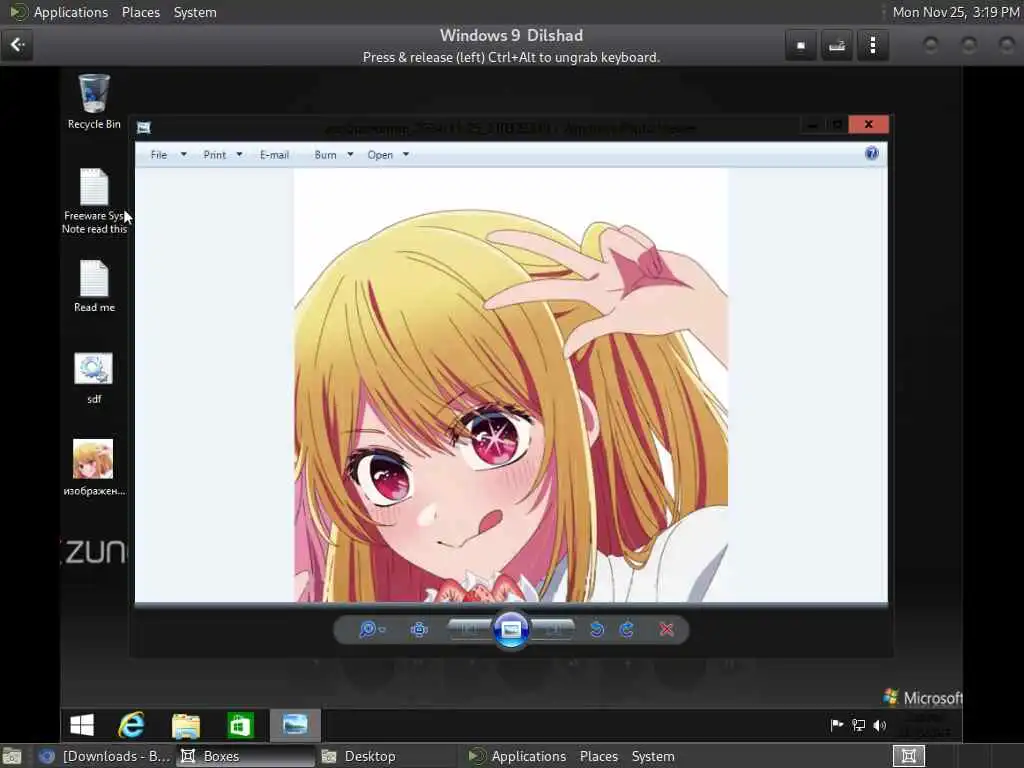Delete the photo with red X

pos(666,630)
